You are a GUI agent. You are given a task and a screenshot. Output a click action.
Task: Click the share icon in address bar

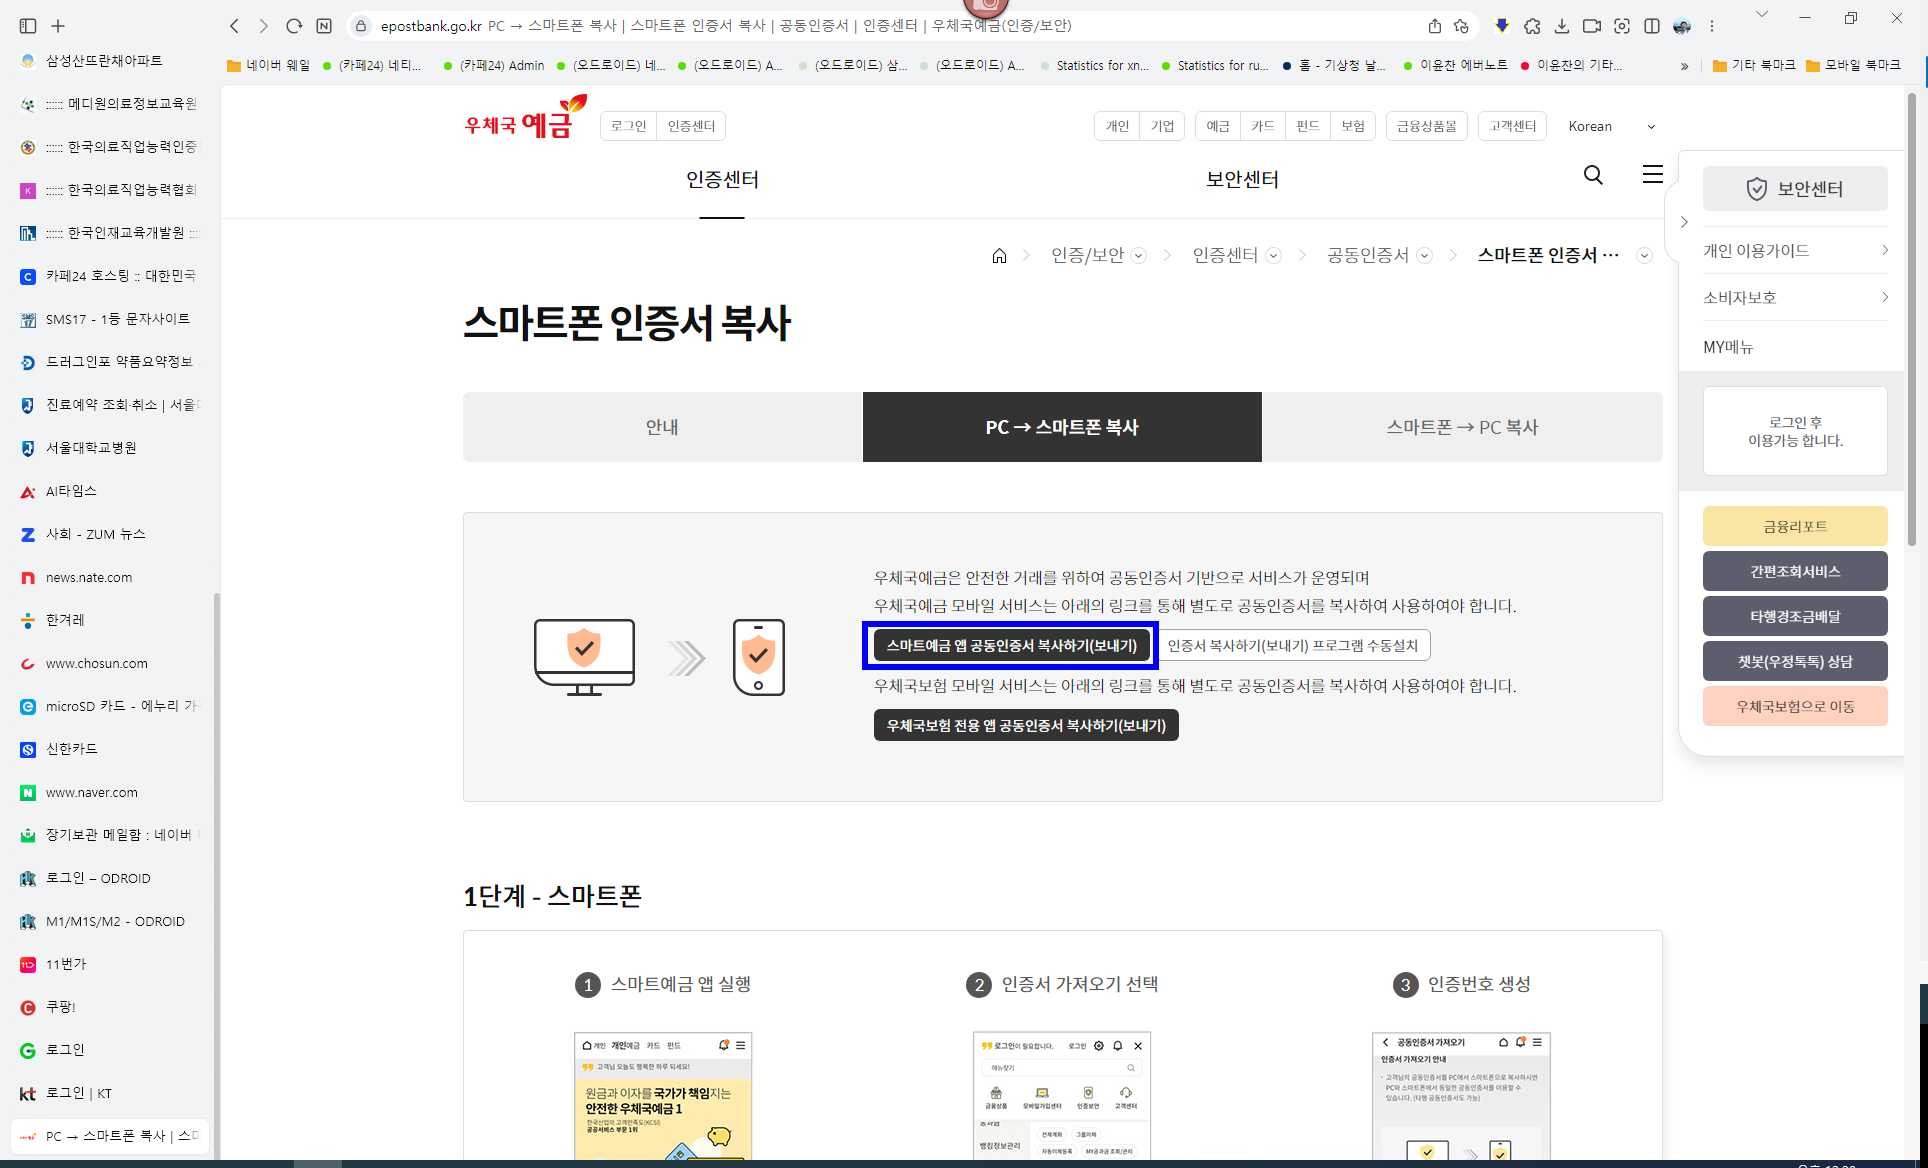(x=1435, y=26)
